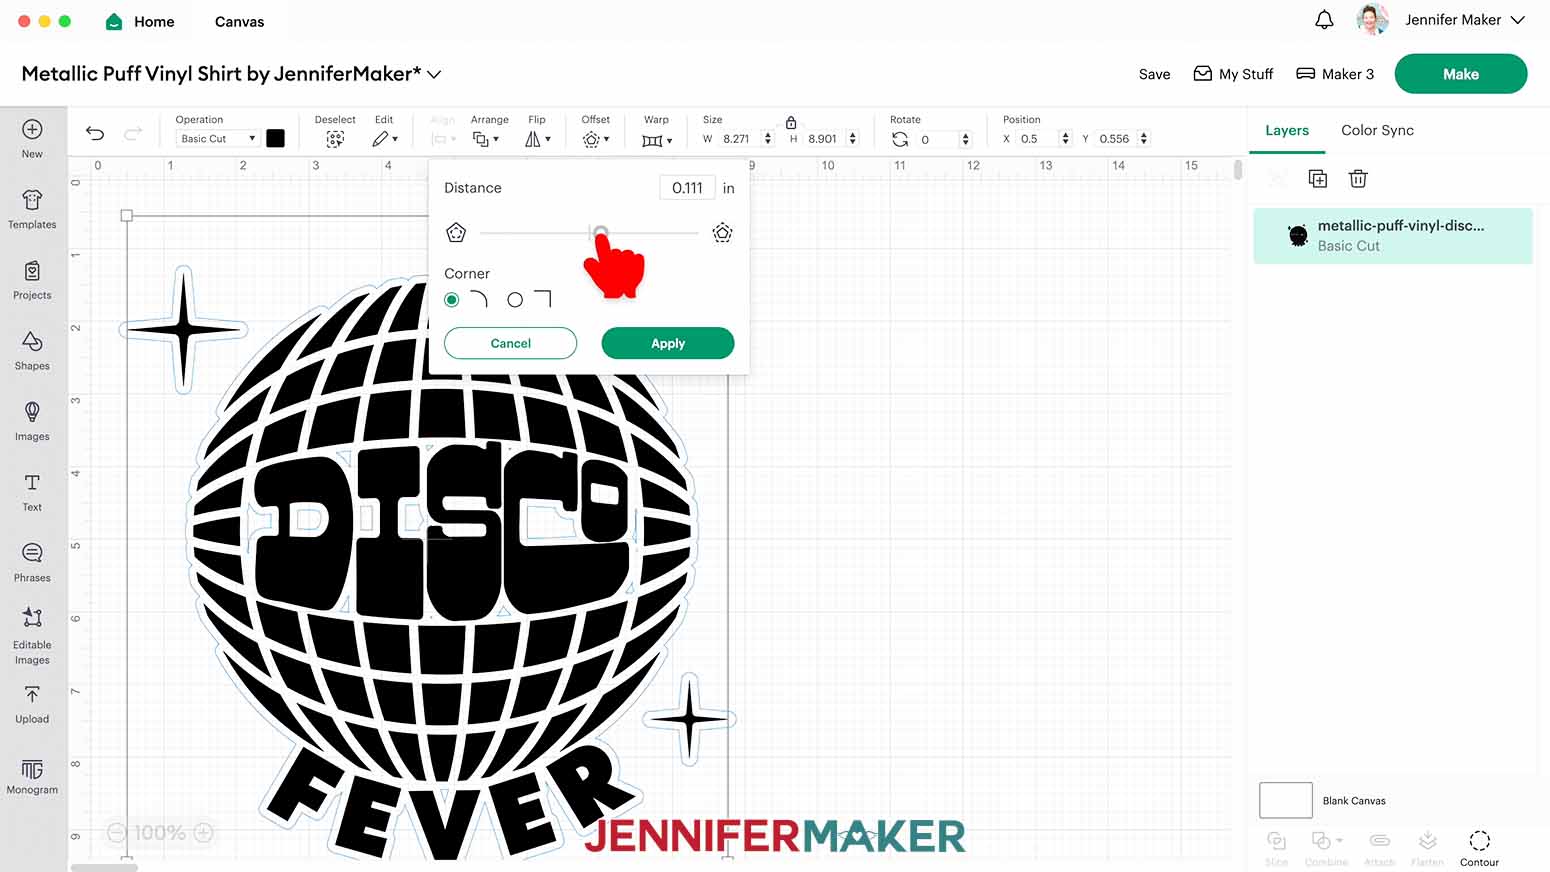This screenshot has width=1550, height=872.
Task: Switch to the Canvas tab
Action: 240,21
